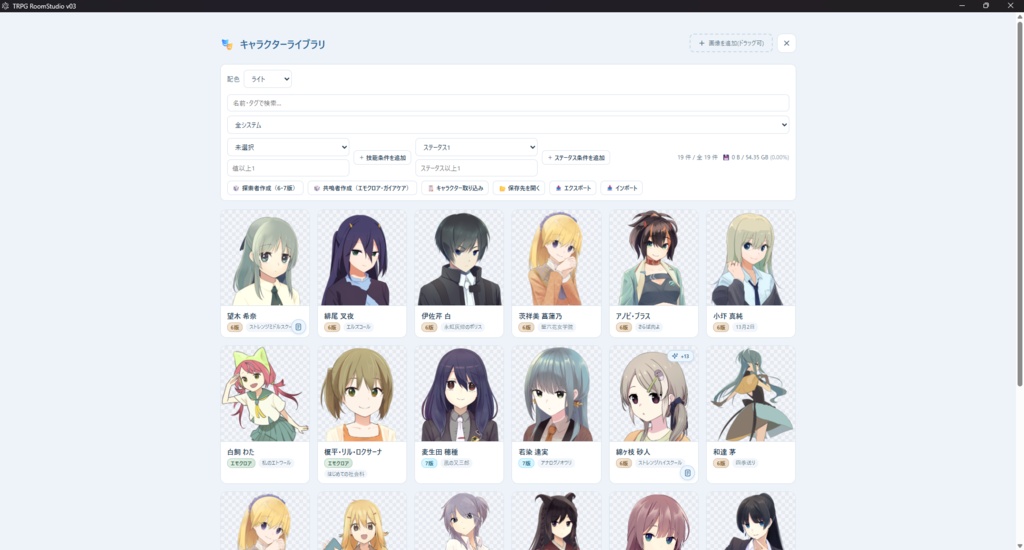Open the 配色 color scheme dropdown
Image resolution: width=1024 pixels, height=550 pixels.
click(268, 79)
